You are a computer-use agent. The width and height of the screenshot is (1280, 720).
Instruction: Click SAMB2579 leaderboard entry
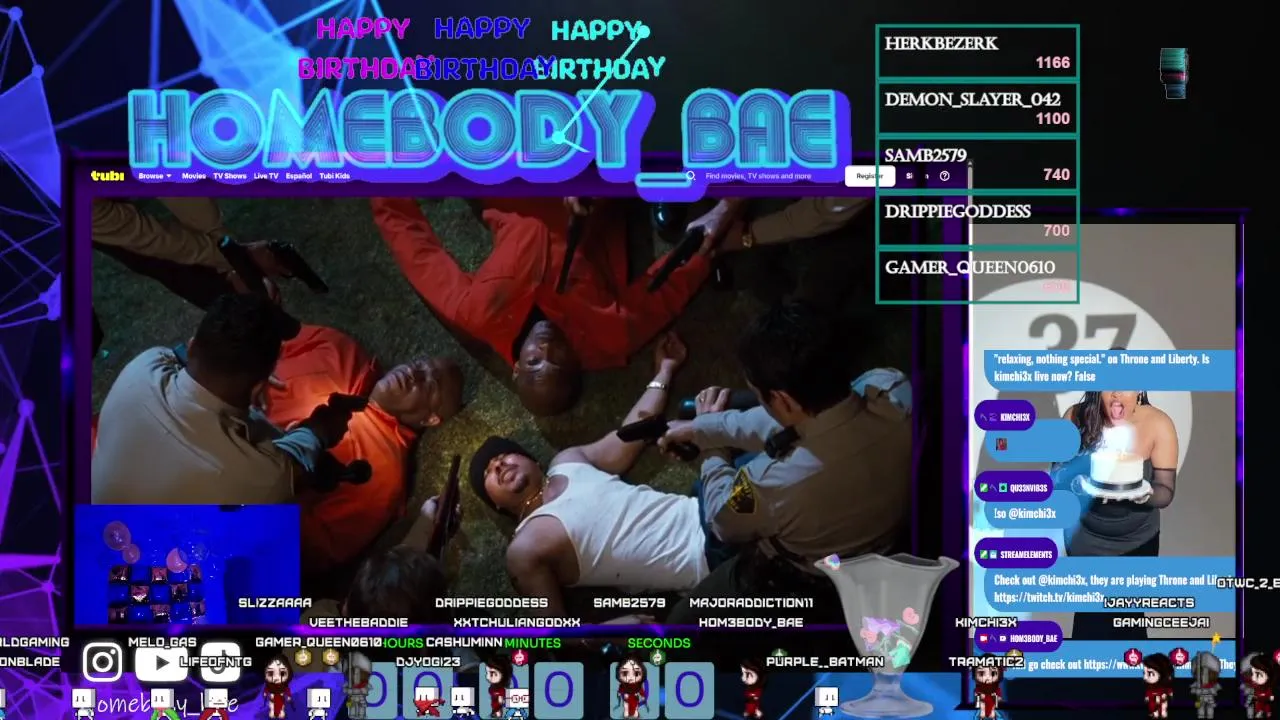977,164
